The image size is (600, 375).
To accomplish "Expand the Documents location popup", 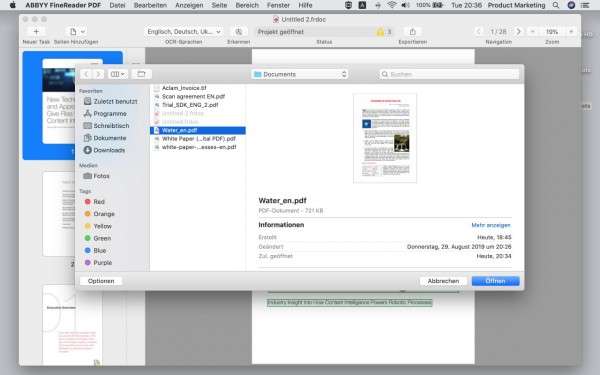I will click(x=300, y=74).
